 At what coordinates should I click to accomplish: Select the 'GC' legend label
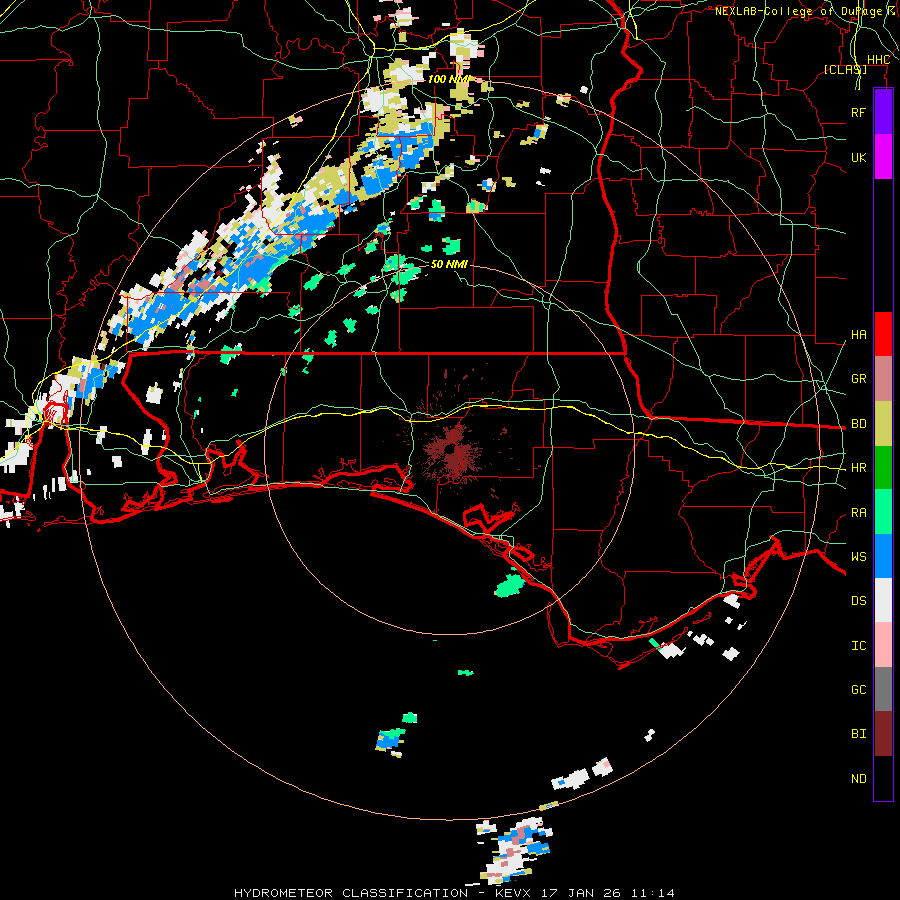click(858, 690)
